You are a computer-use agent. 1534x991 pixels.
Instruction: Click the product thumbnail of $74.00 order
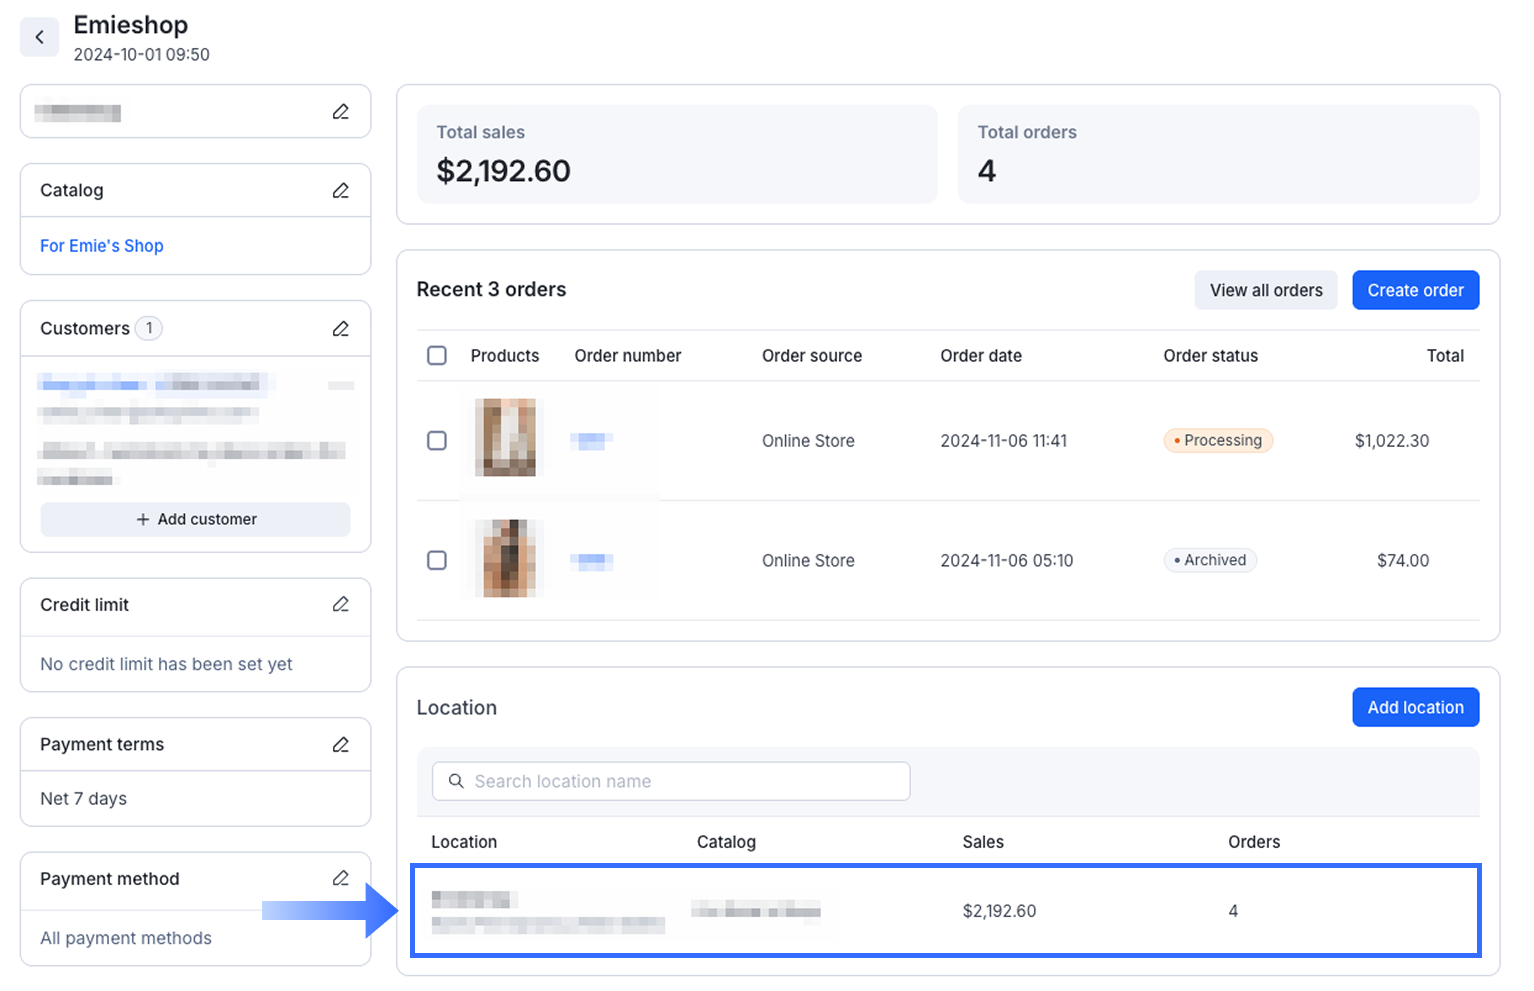click(509, 559)
